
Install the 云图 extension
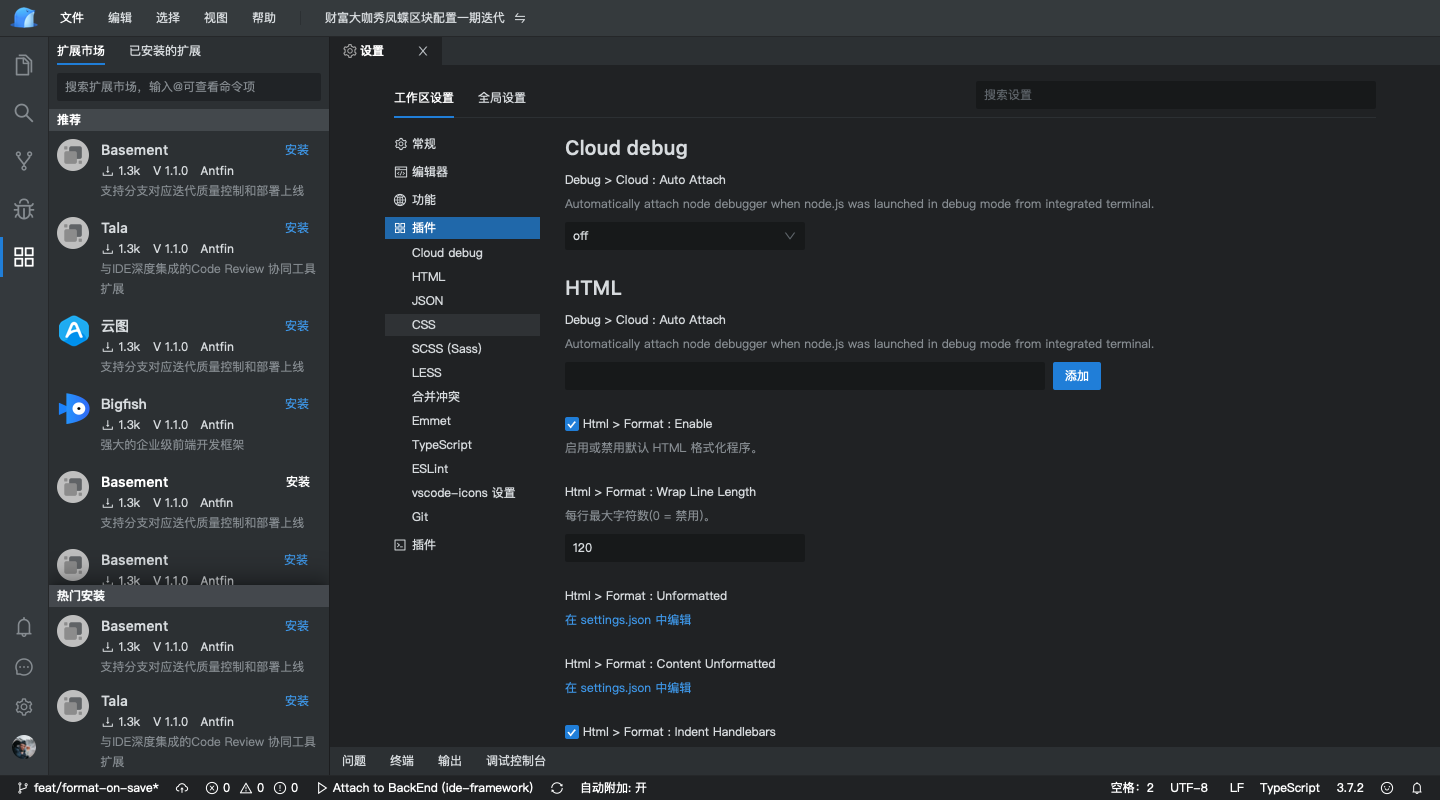(x=297, y=326)
